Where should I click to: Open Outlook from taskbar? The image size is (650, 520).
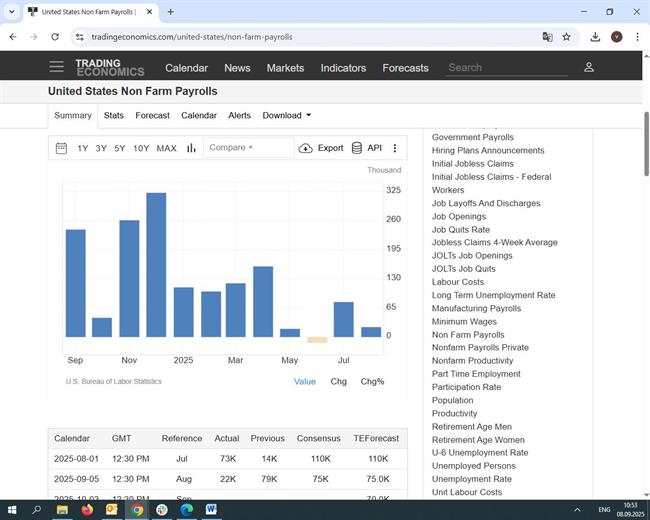(x=112, y=509)
